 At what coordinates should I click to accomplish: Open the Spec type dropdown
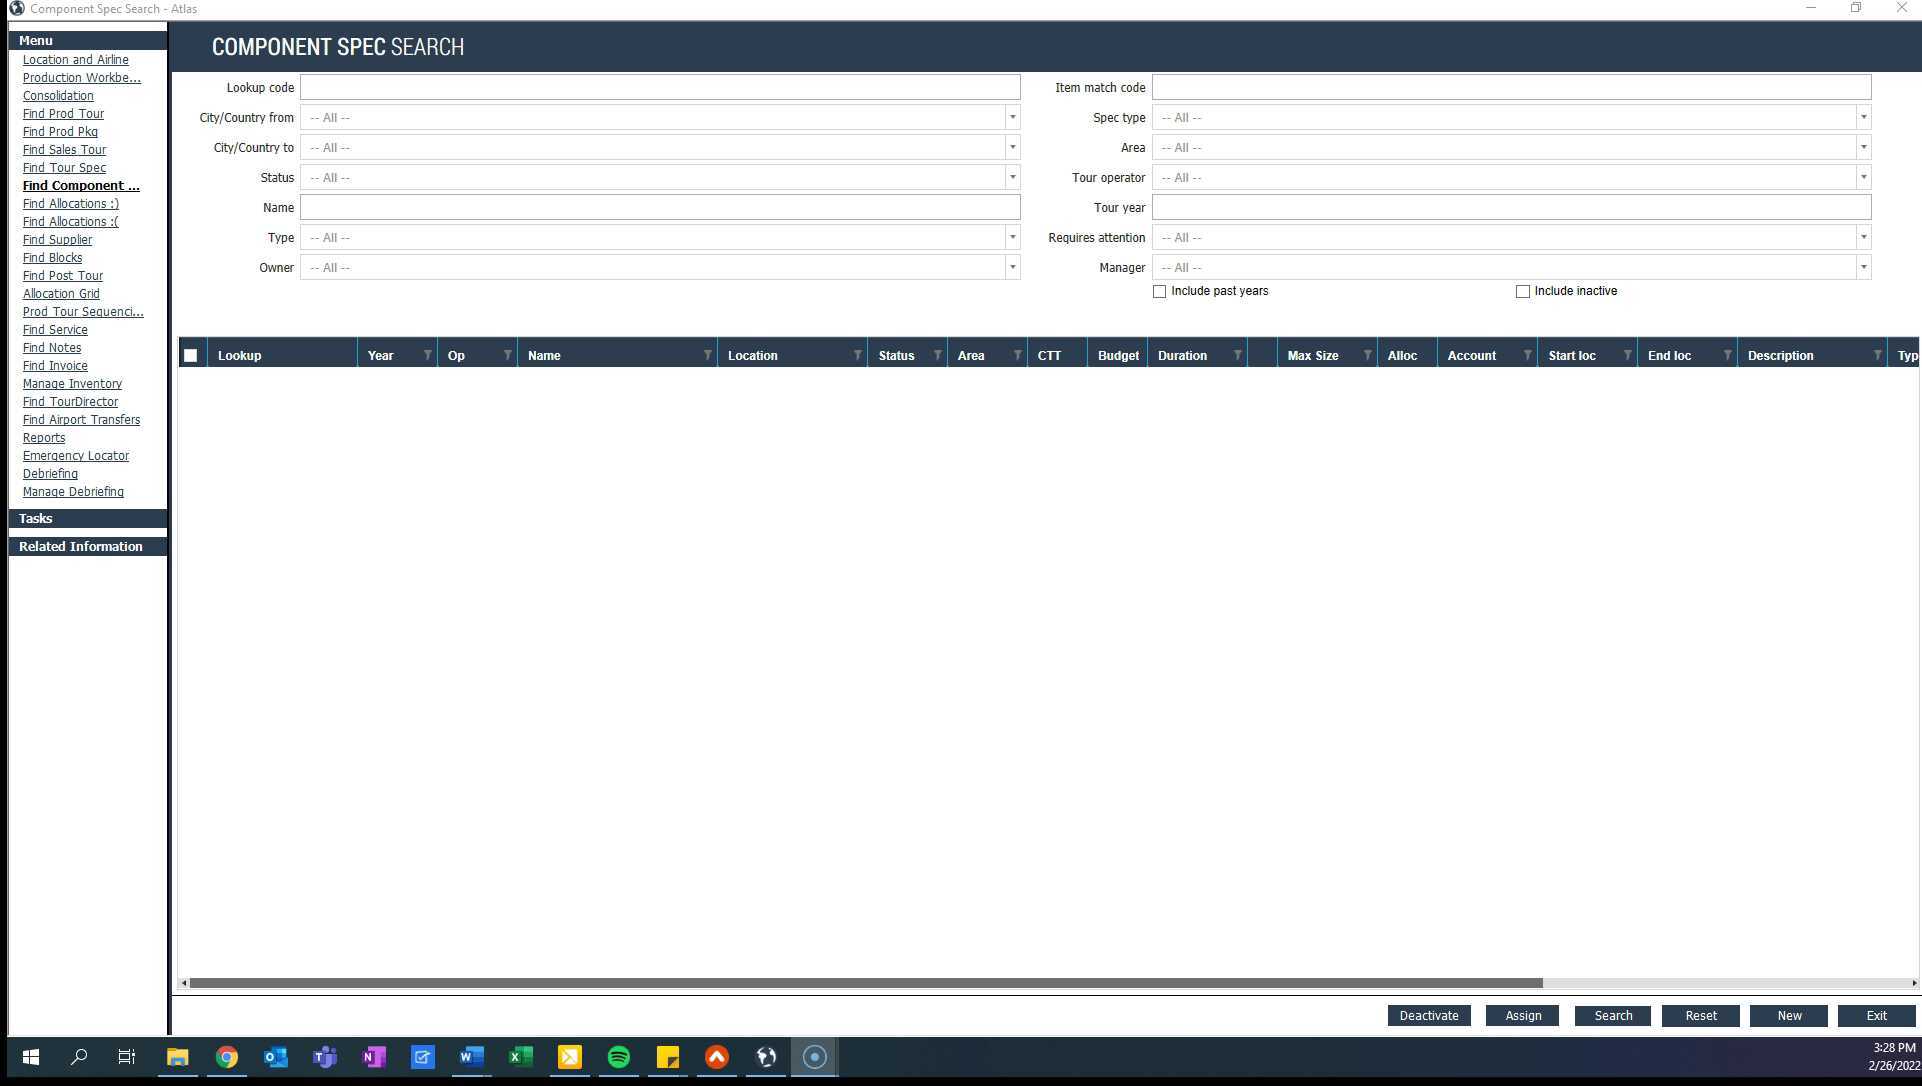(1862, 117)
